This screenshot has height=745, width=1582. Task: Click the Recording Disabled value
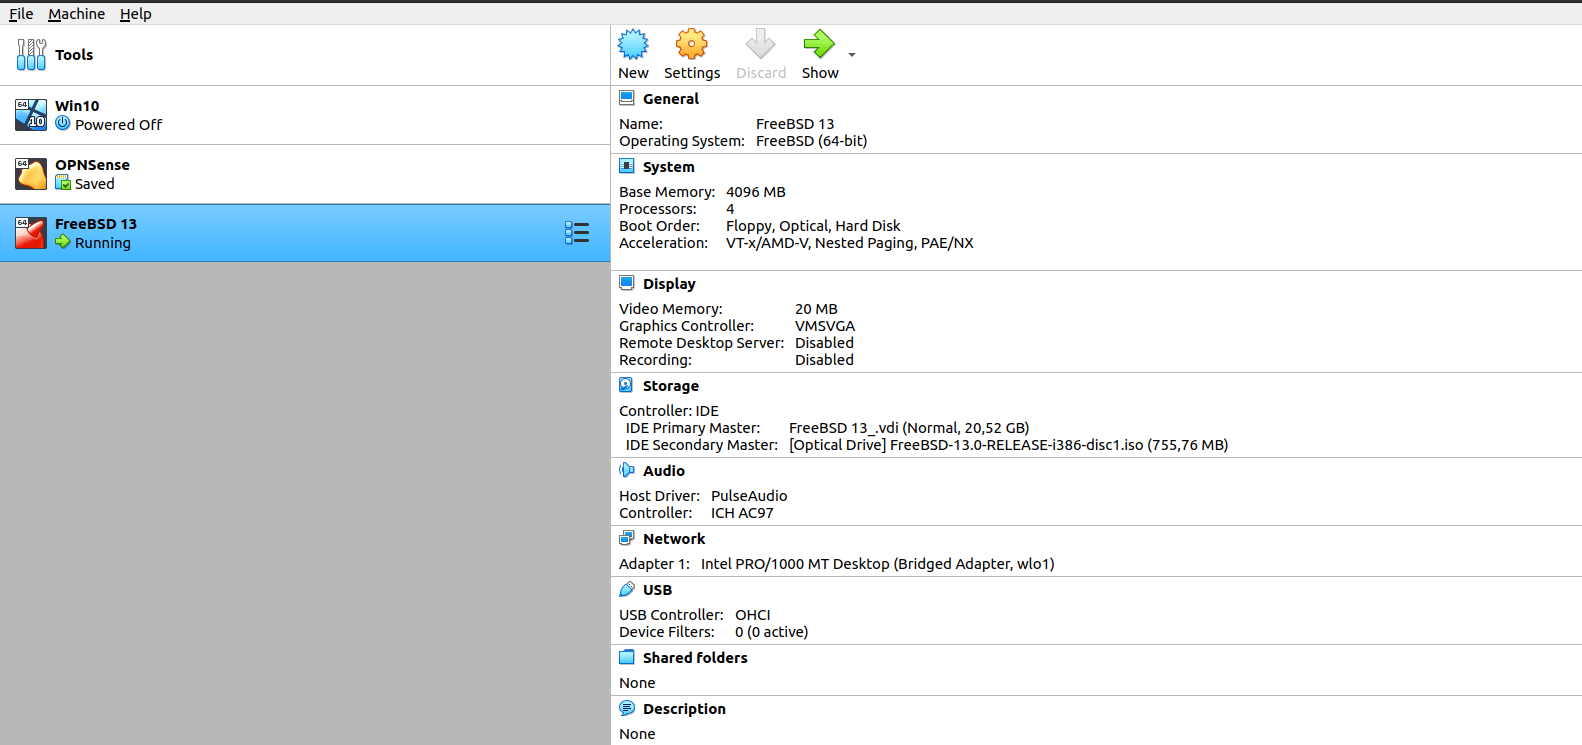click(824, 360)
